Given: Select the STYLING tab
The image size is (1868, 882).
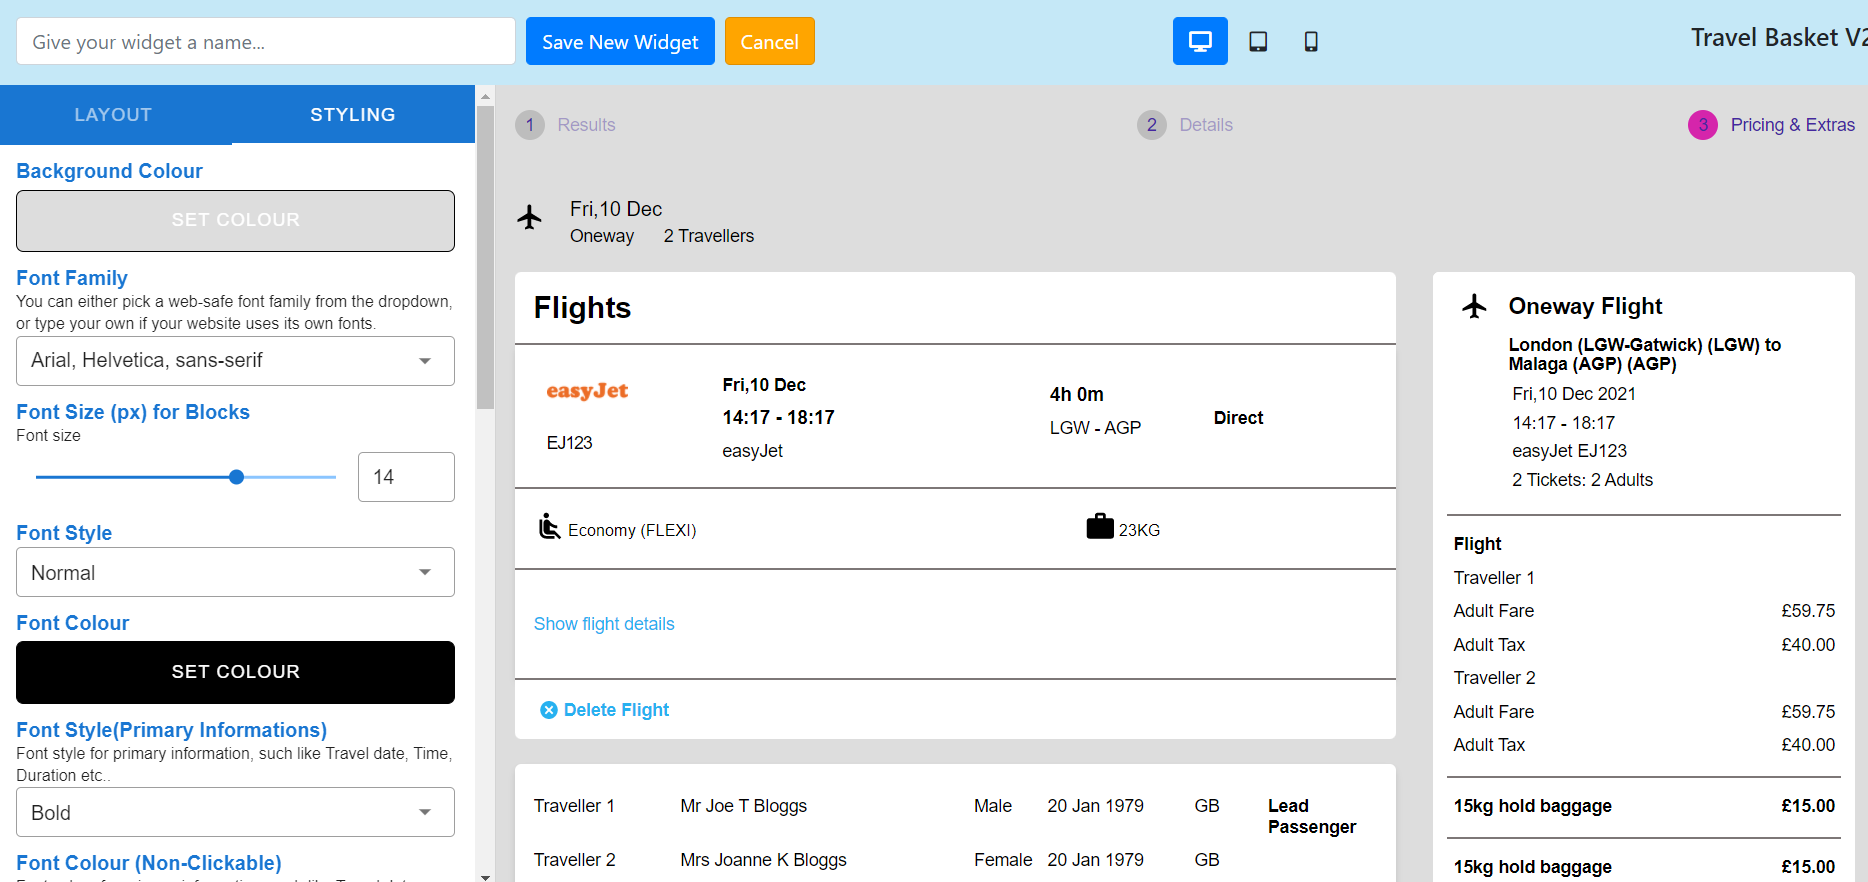Looking at the screenshot, I should click(353, 115).
